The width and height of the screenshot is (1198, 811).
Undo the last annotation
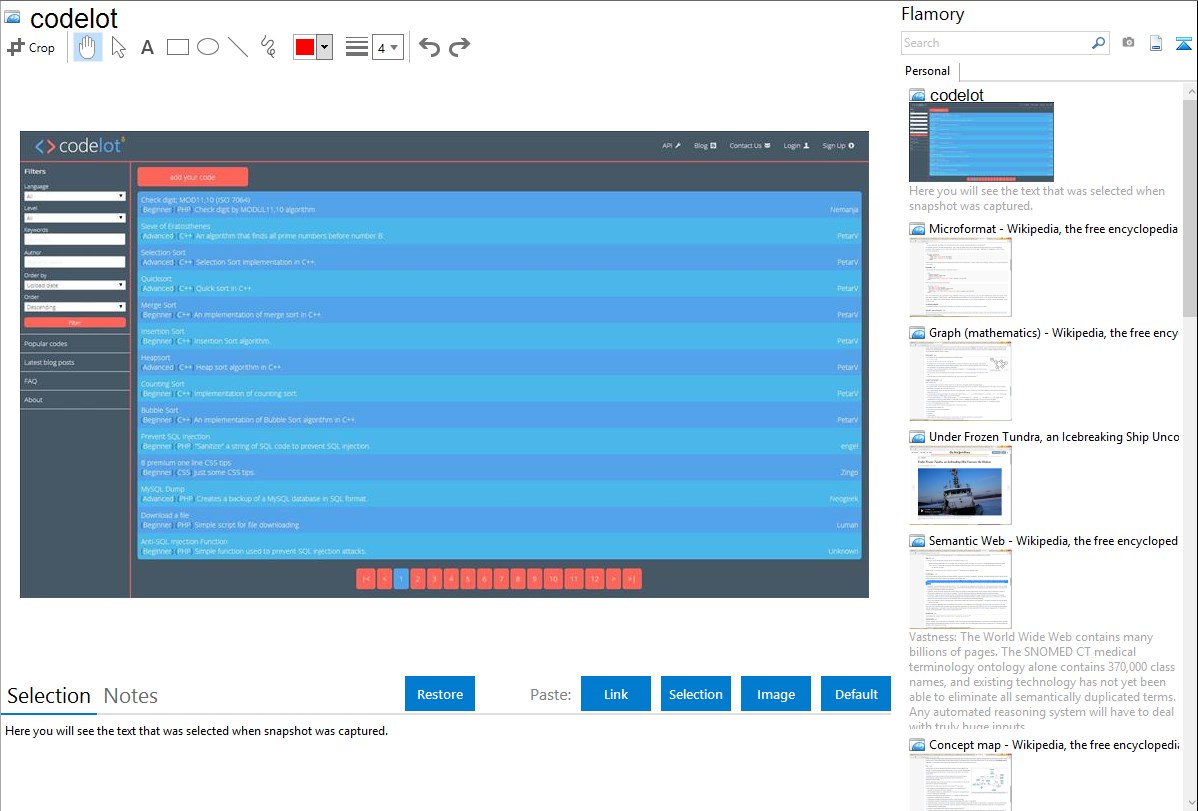point(429,47)
